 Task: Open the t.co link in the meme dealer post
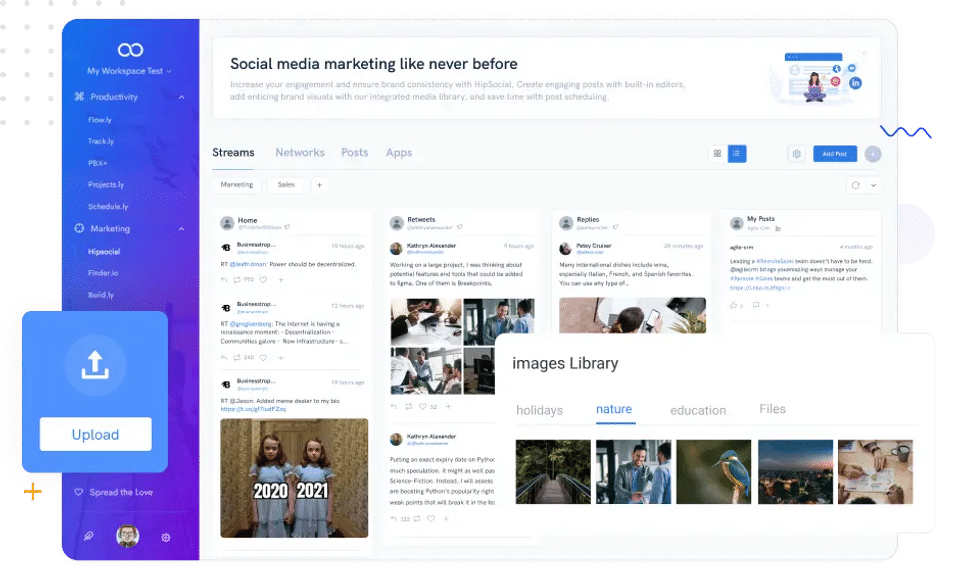coord(253,409)
